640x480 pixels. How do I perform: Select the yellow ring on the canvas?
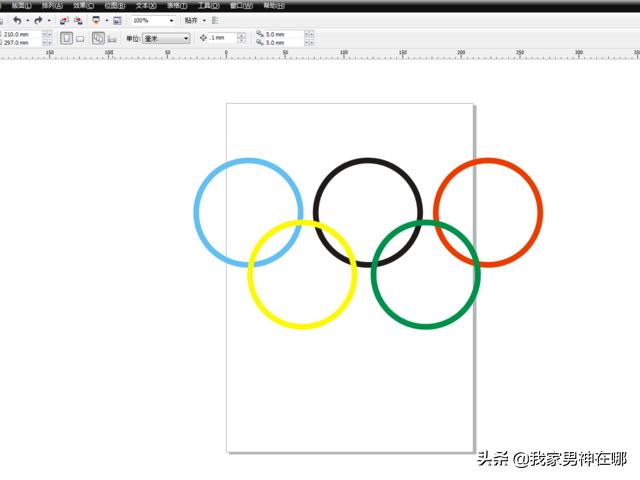(x=302, y=326)
